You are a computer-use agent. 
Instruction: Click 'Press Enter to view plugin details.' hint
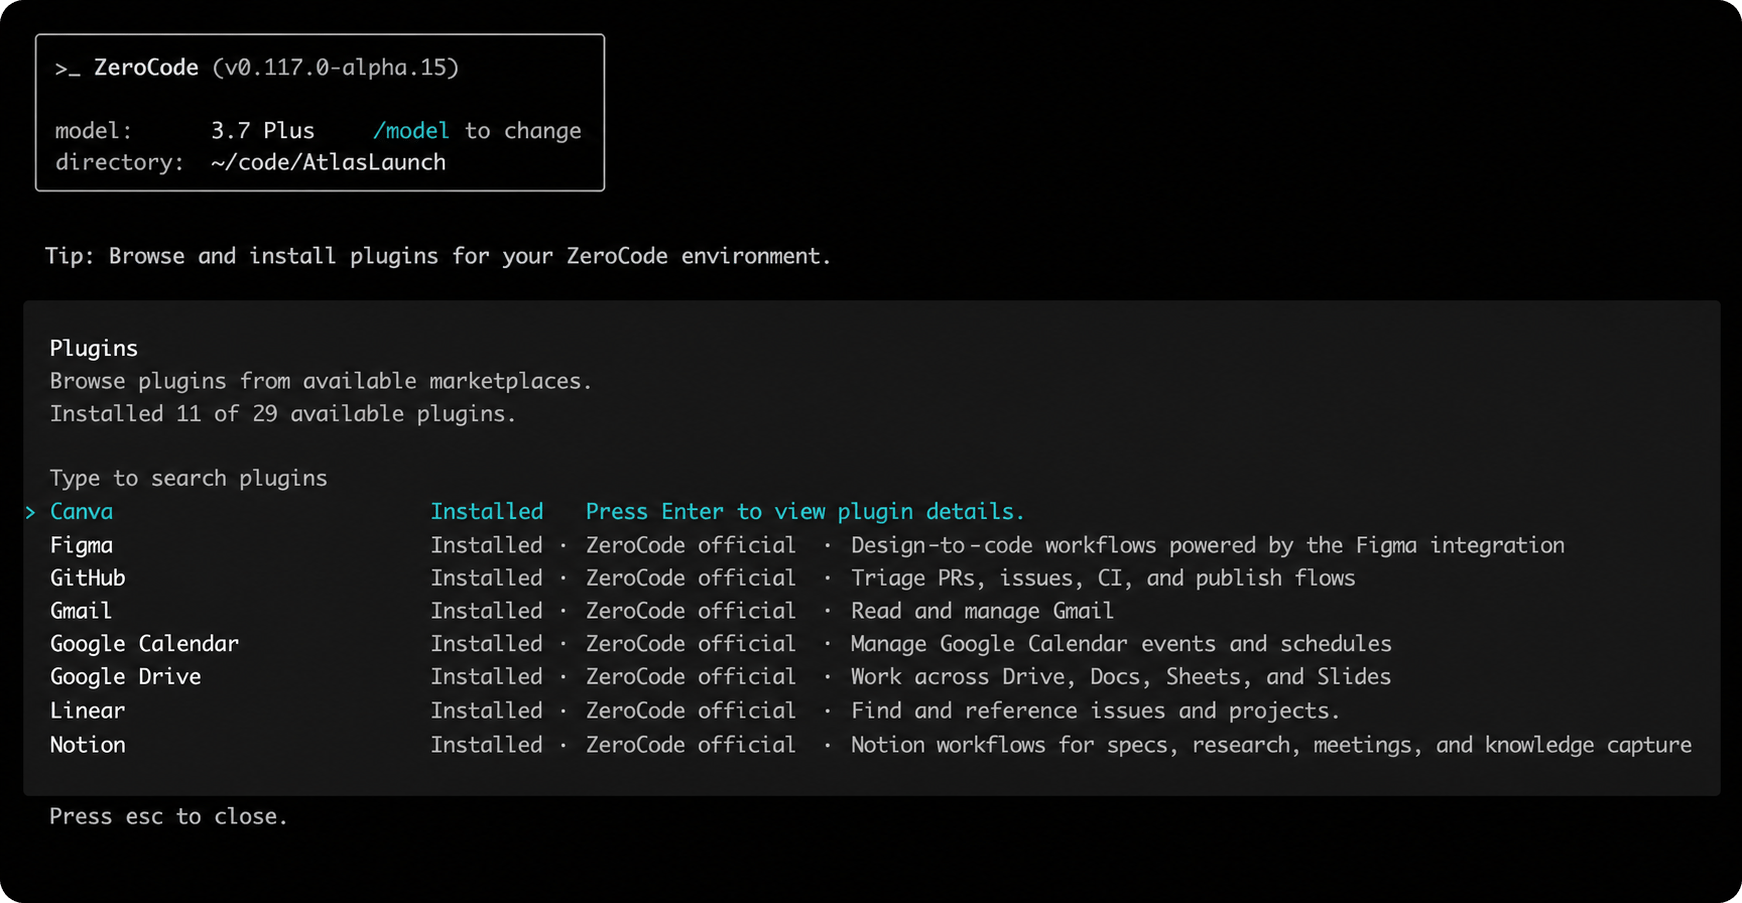point(805,512)
